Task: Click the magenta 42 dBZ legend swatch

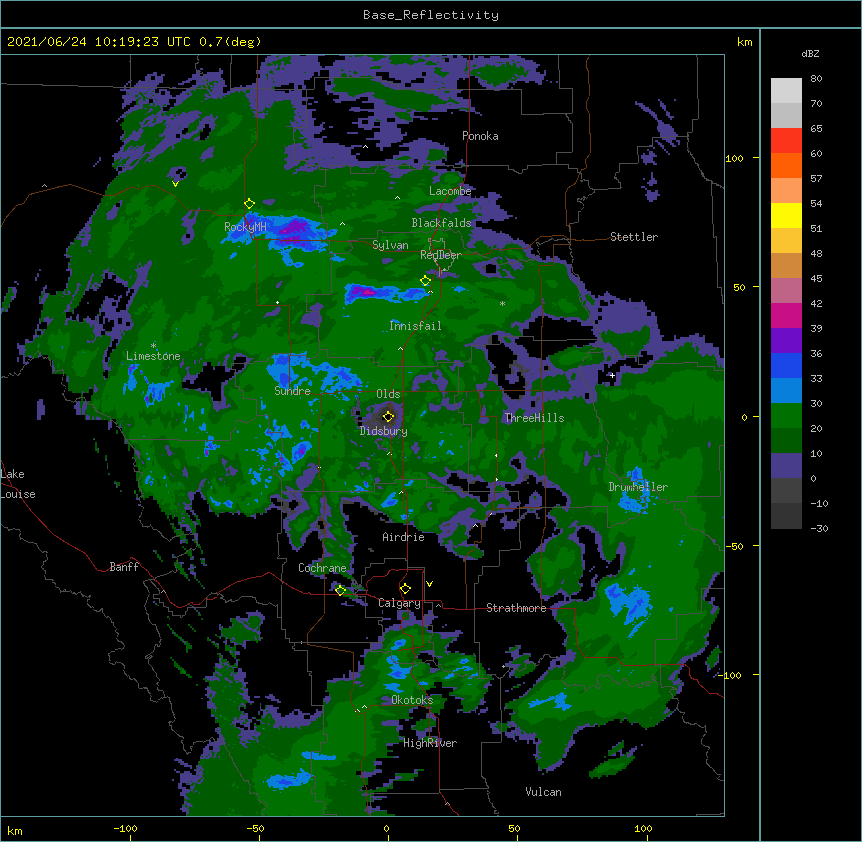Action: tap(786, 315)
